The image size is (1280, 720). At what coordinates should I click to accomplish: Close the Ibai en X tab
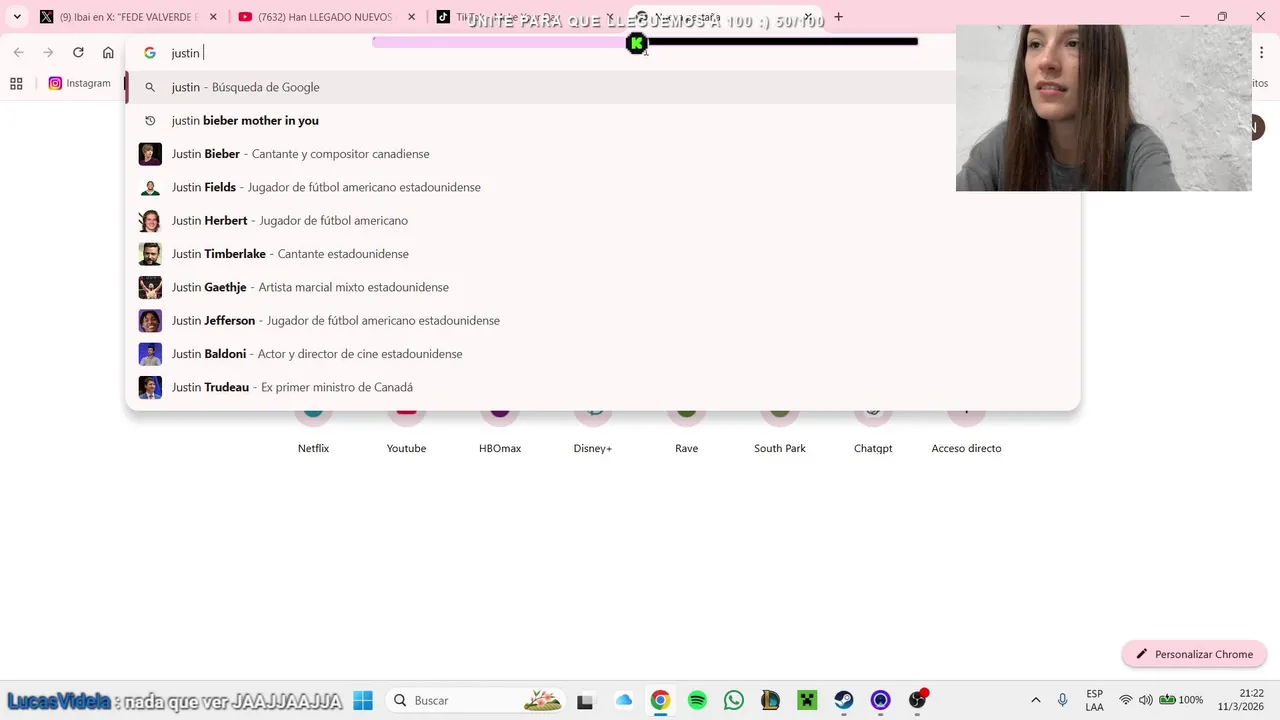[x=213, y=17]
